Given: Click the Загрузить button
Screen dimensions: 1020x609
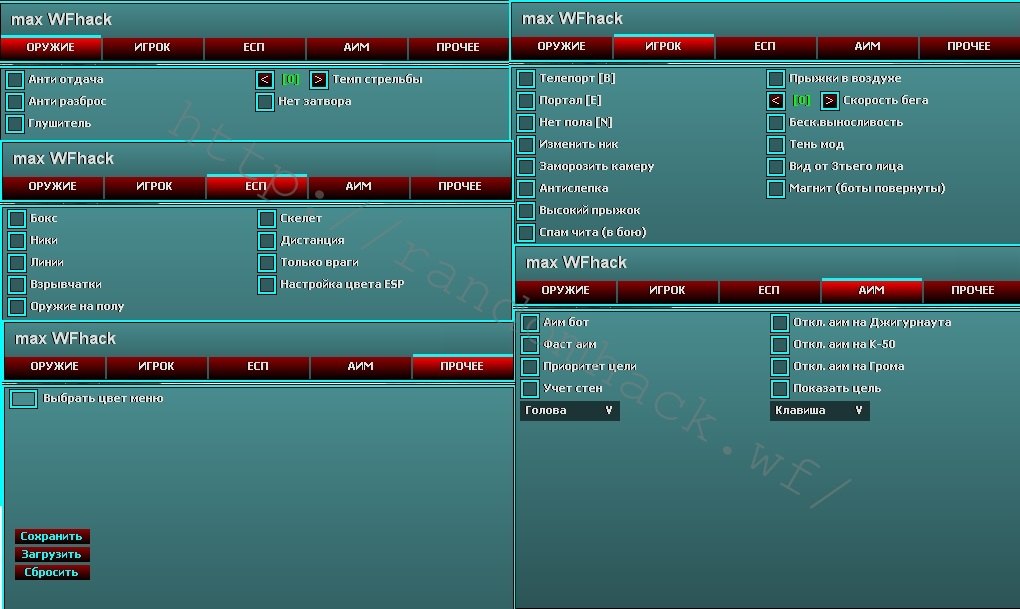Looking at the screenshot, I should pyautogui.click(x=52, y=554).
